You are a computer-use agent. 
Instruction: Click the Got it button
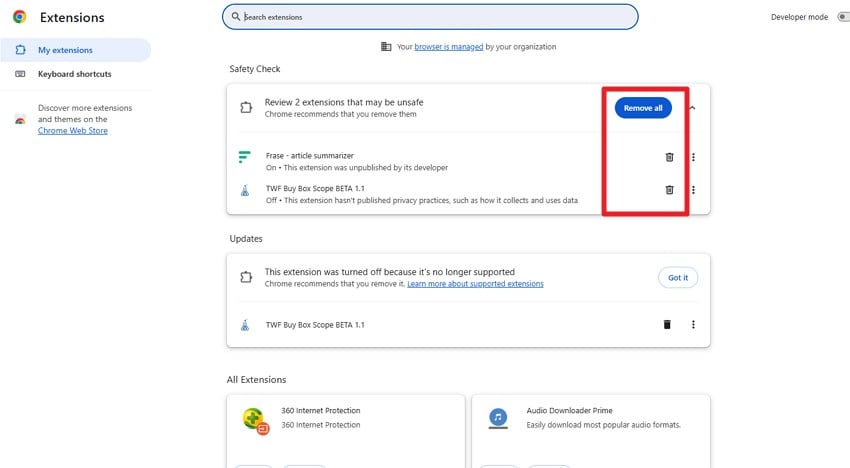[x=678, y=278]
